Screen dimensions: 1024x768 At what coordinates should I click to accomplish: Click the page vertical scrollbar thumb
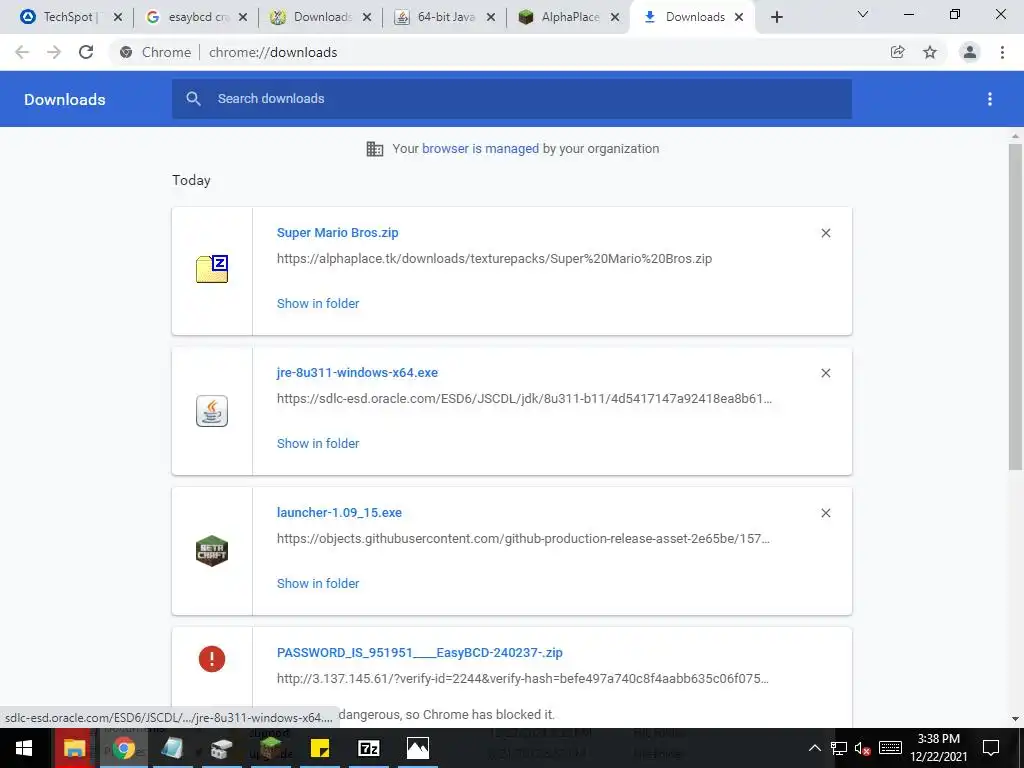tap(1015, 307)
